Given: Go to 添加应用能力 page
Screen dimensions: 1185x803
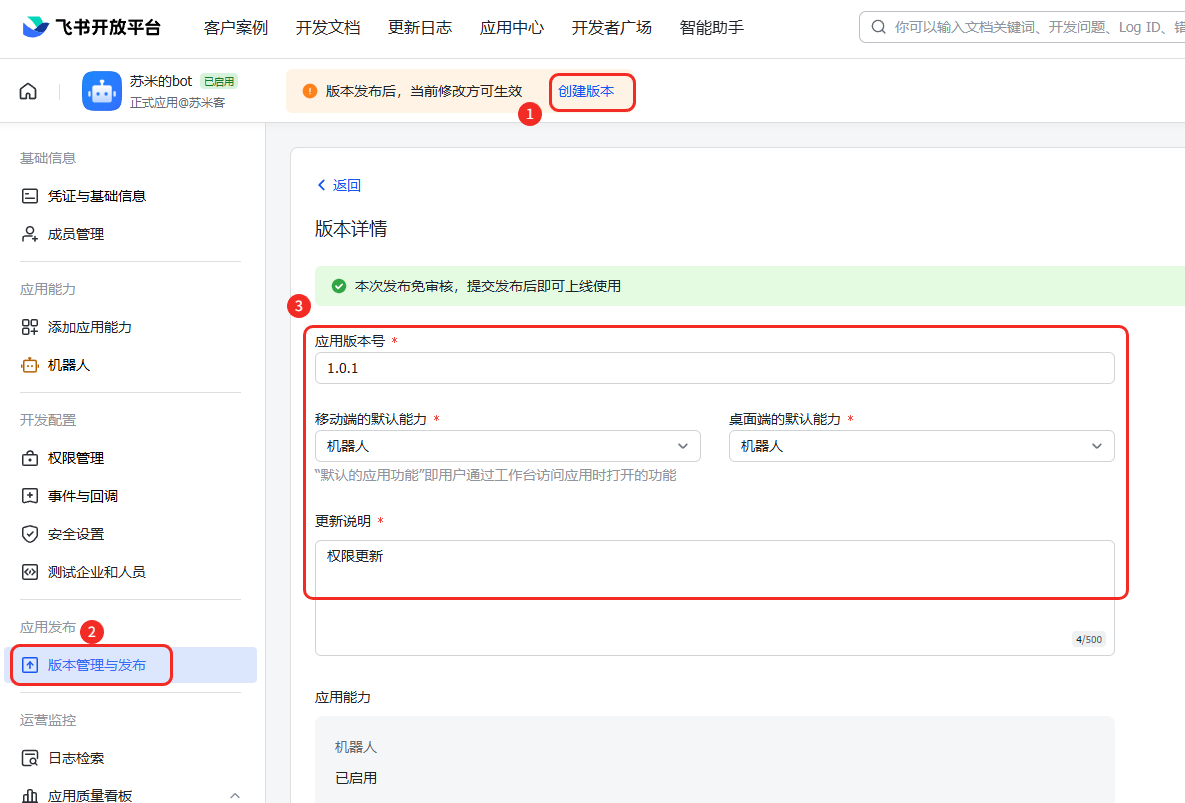Looking at the screenshot, I should [89, 327].
